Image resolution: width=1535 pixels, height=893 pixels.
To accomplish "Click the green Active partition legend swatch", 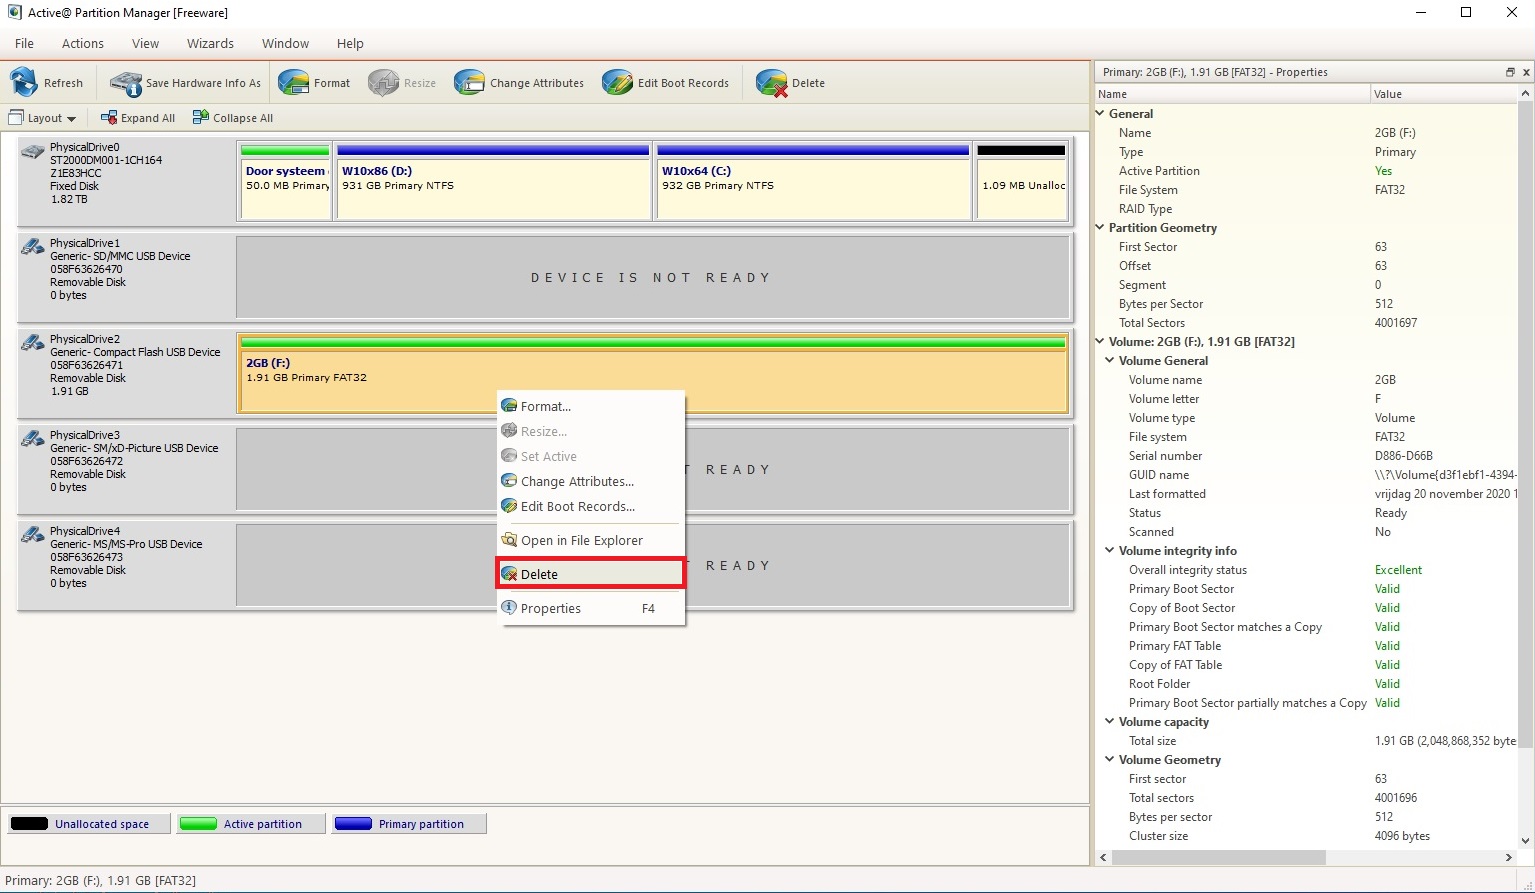I will (198, 824).
